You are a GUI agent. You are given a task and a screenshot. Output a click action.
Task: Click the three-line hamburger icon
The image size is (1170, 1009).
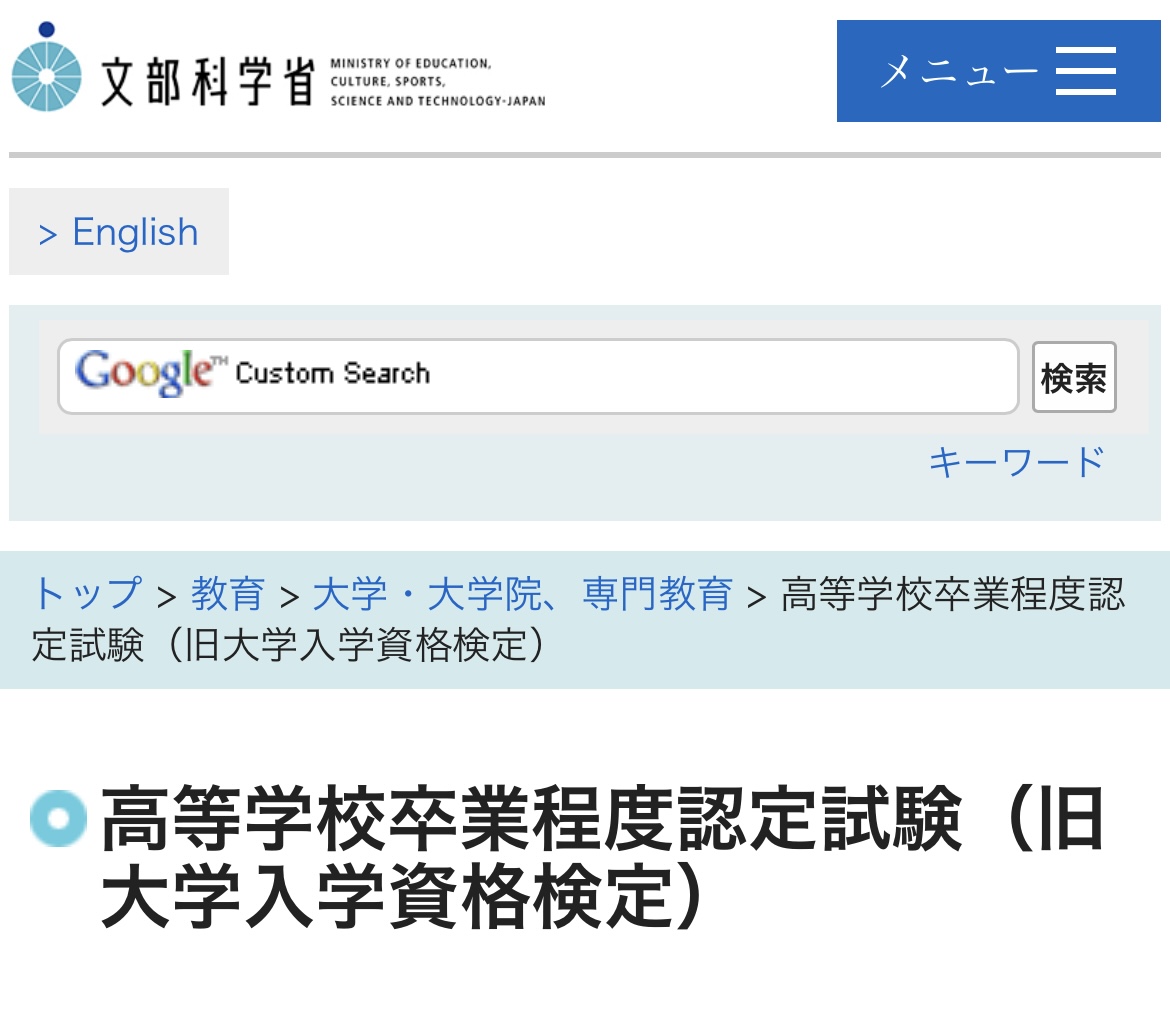1086,71
